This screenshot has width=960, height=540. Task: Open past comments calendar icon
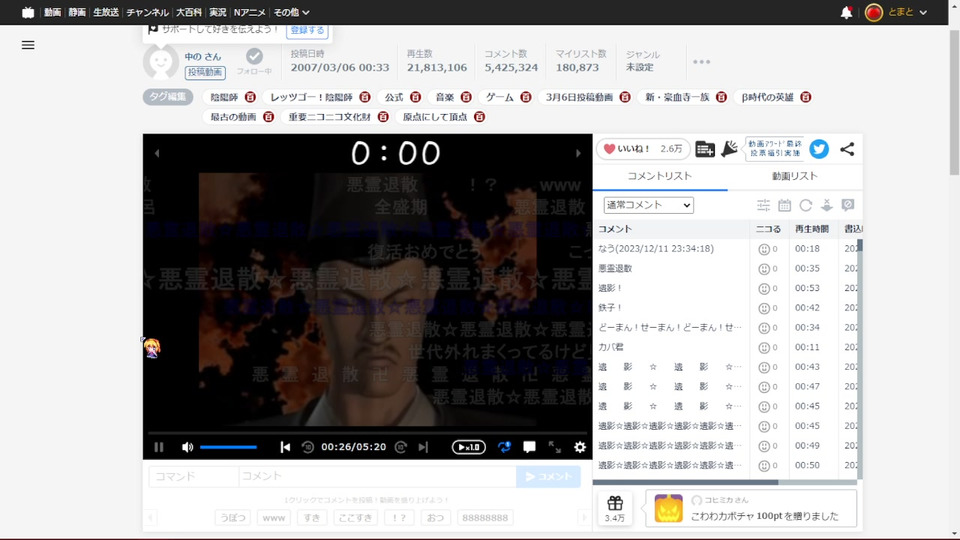784,205
